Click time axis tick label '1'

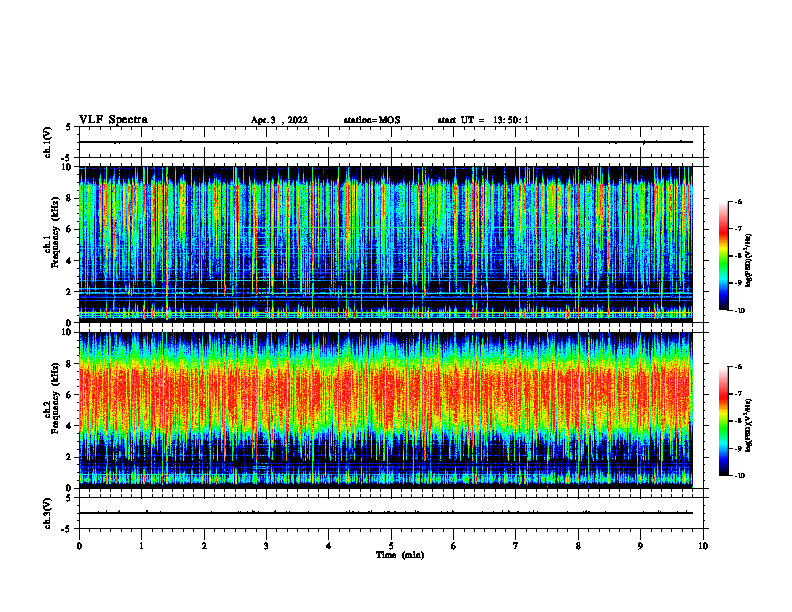point(142,546)
